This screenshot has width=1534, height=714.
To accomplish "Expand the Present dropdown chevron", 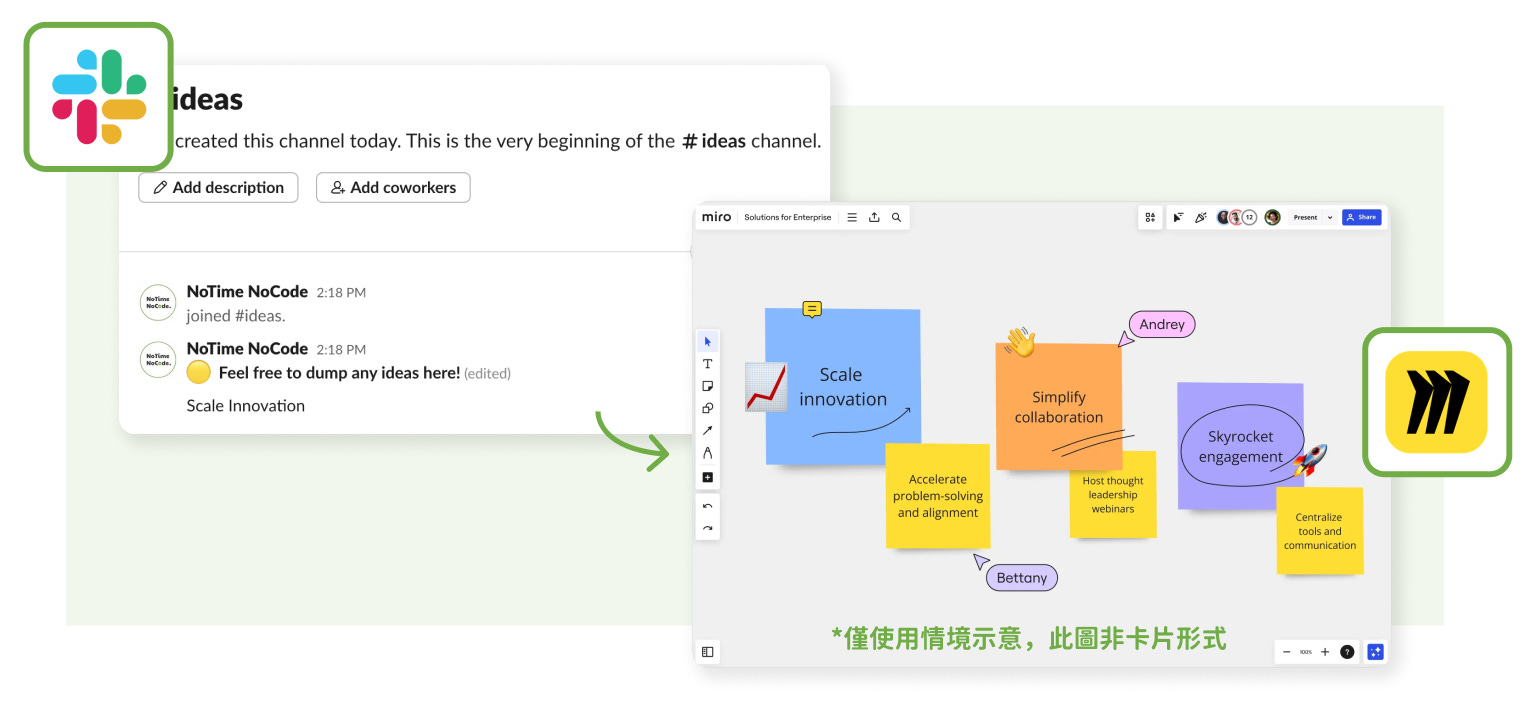I will pyautogui.click(x=1330, y=217).
